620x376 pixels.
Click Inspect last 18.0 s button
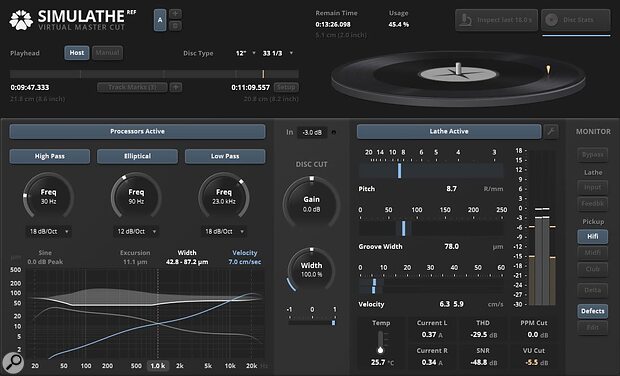pyautogui.click(x=496, y=20)
